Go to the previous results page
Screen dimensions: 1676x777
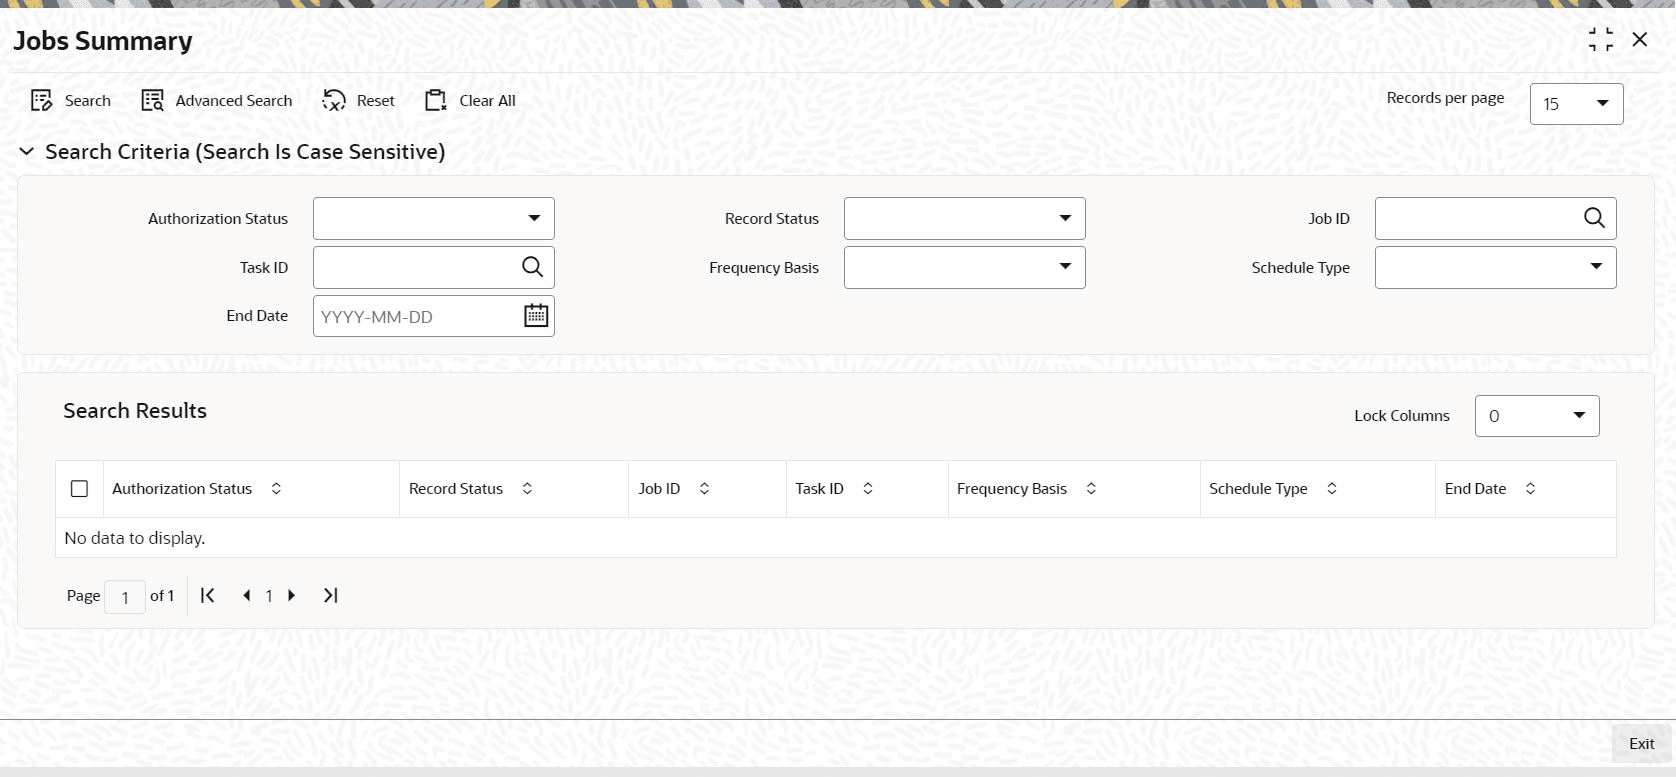click(x=246, y=595)
